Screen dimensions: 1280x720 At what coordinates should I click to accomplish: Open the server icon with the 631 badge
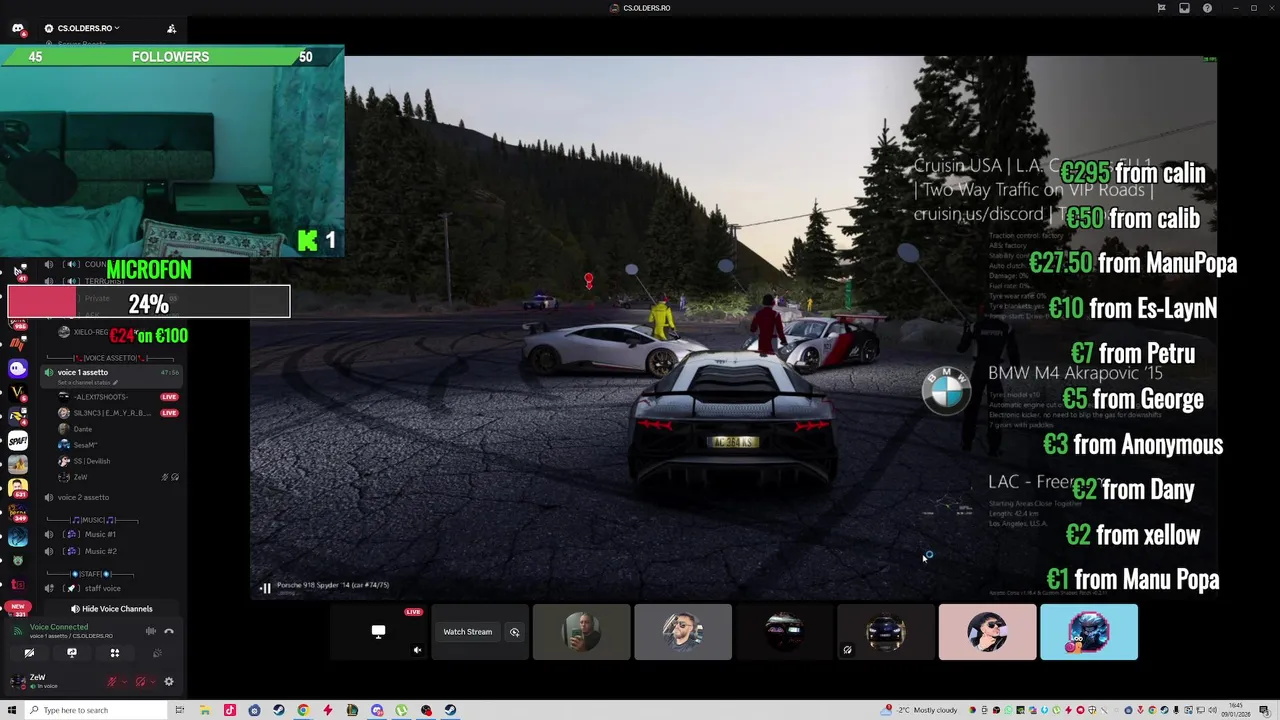tap(17, 488)
